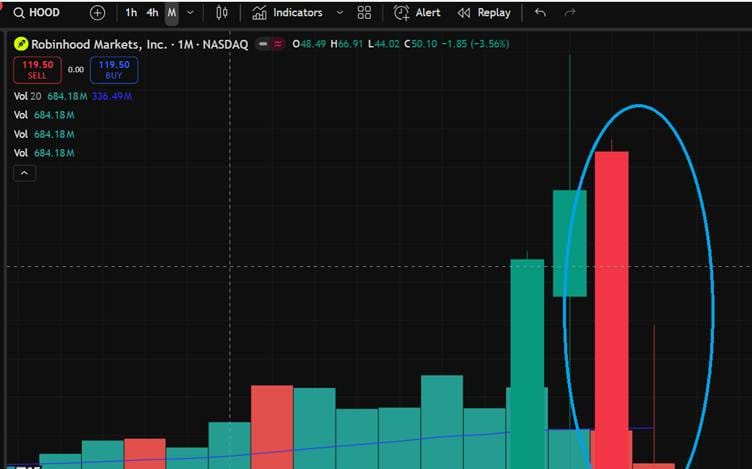Open the candlestick chart type selector
Image resolution: width=752 pixels, height=469 pixels.
(x=222, y=13)
